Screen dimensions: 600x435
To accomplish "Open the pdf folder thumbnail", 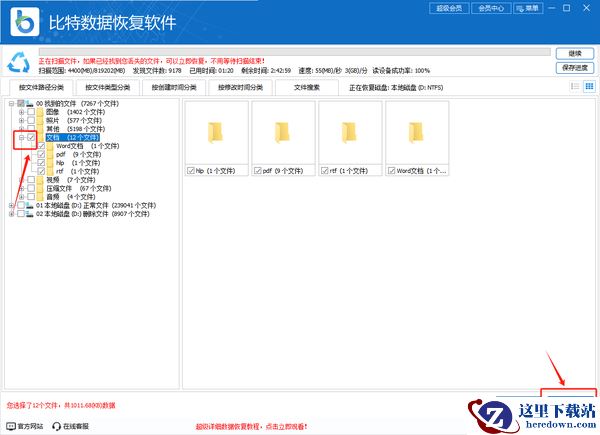I will (284, 133).
